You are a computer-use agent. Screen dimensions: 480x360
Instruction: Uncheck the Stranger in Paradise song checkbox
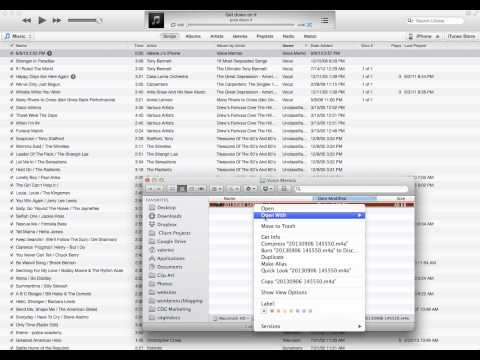[x=12, y=61]
